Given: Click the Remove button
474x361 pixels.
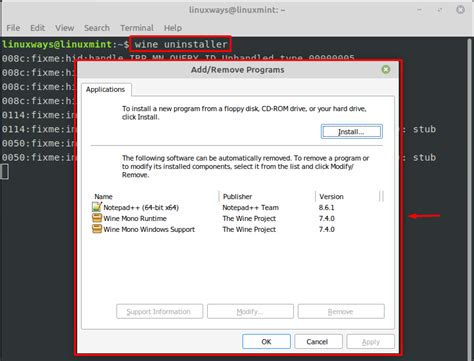Looking at the screenshot, I should click(x=341, y=311).
